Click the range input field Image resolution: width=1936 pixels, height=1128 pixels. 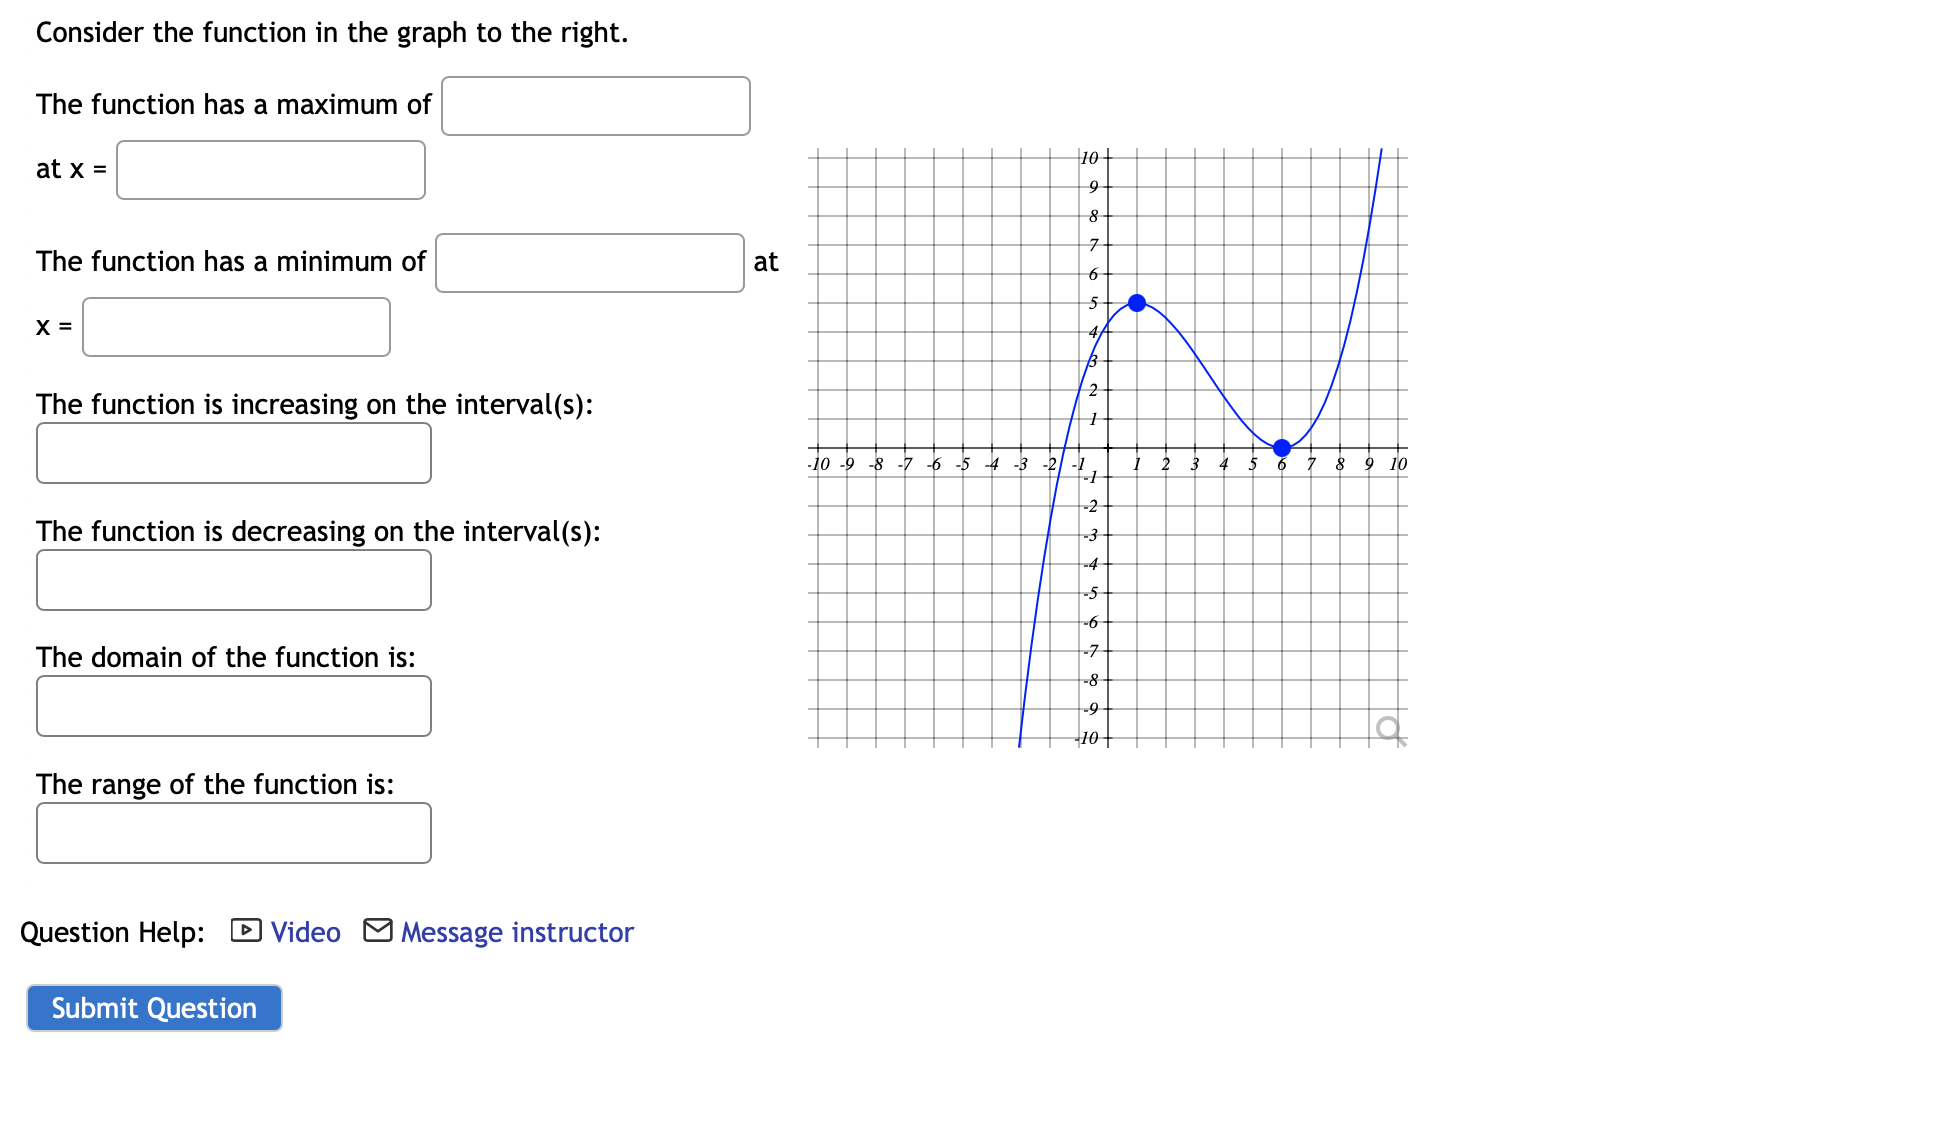pos(233,833)
